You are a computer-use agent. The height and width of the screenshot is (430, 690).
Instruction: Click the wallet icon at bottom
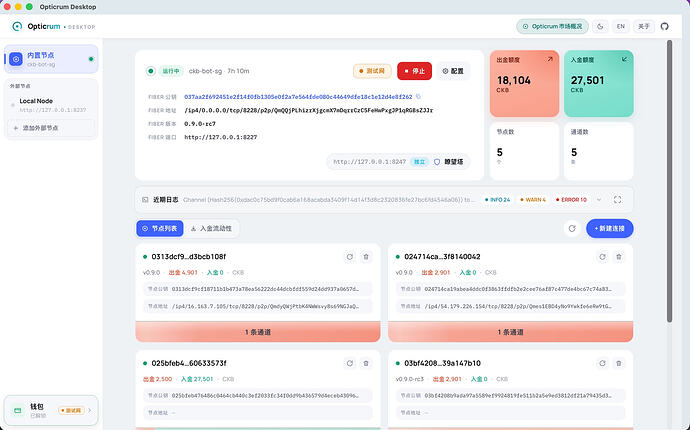click(x=18, y=410)
